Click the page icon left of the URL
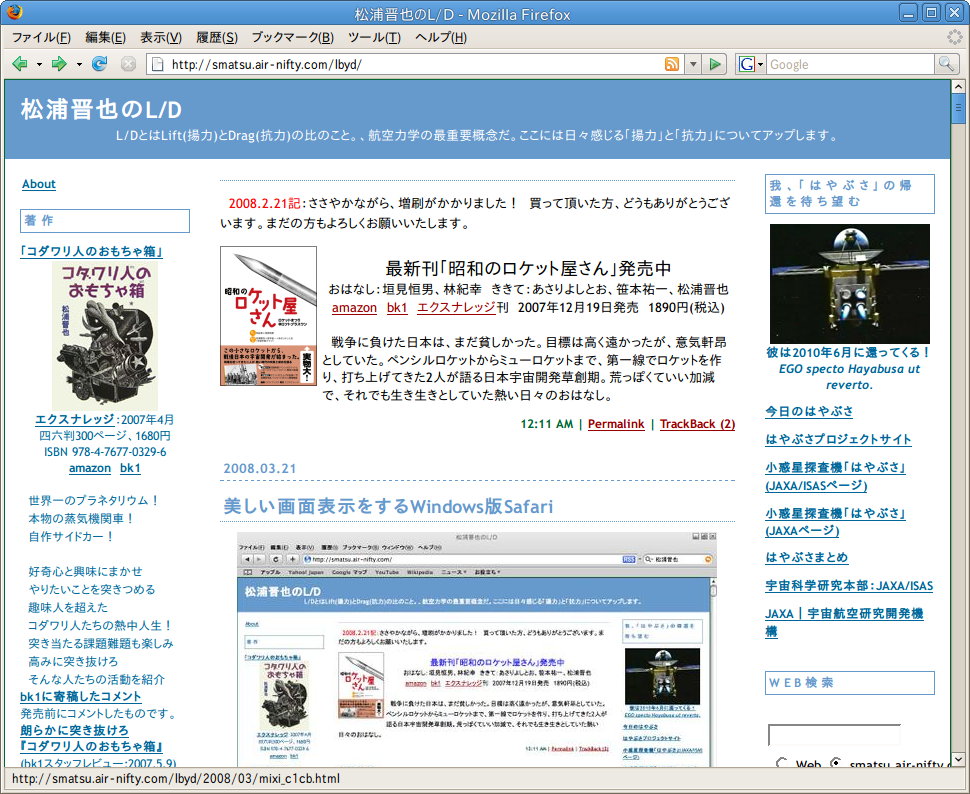Viewport: 970px width, 794px height. (158, 64)
